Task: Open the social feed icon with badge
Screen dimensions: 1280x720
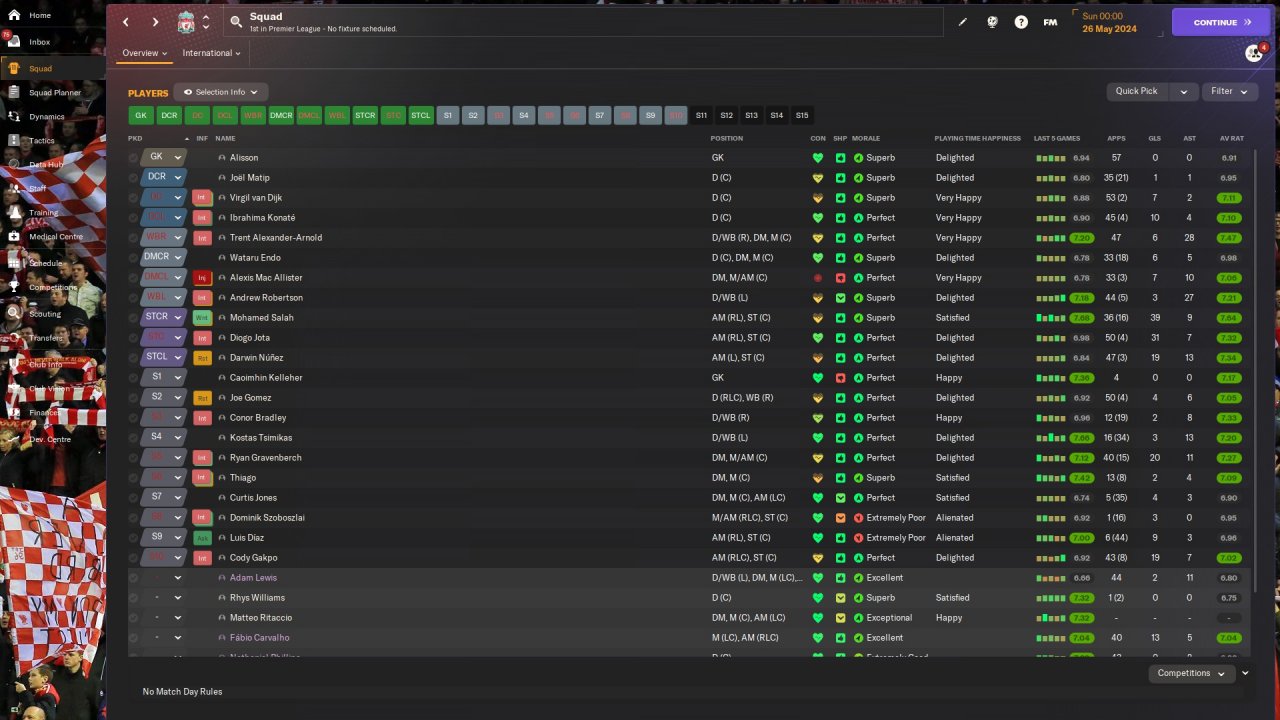Action: (1254, 53)
